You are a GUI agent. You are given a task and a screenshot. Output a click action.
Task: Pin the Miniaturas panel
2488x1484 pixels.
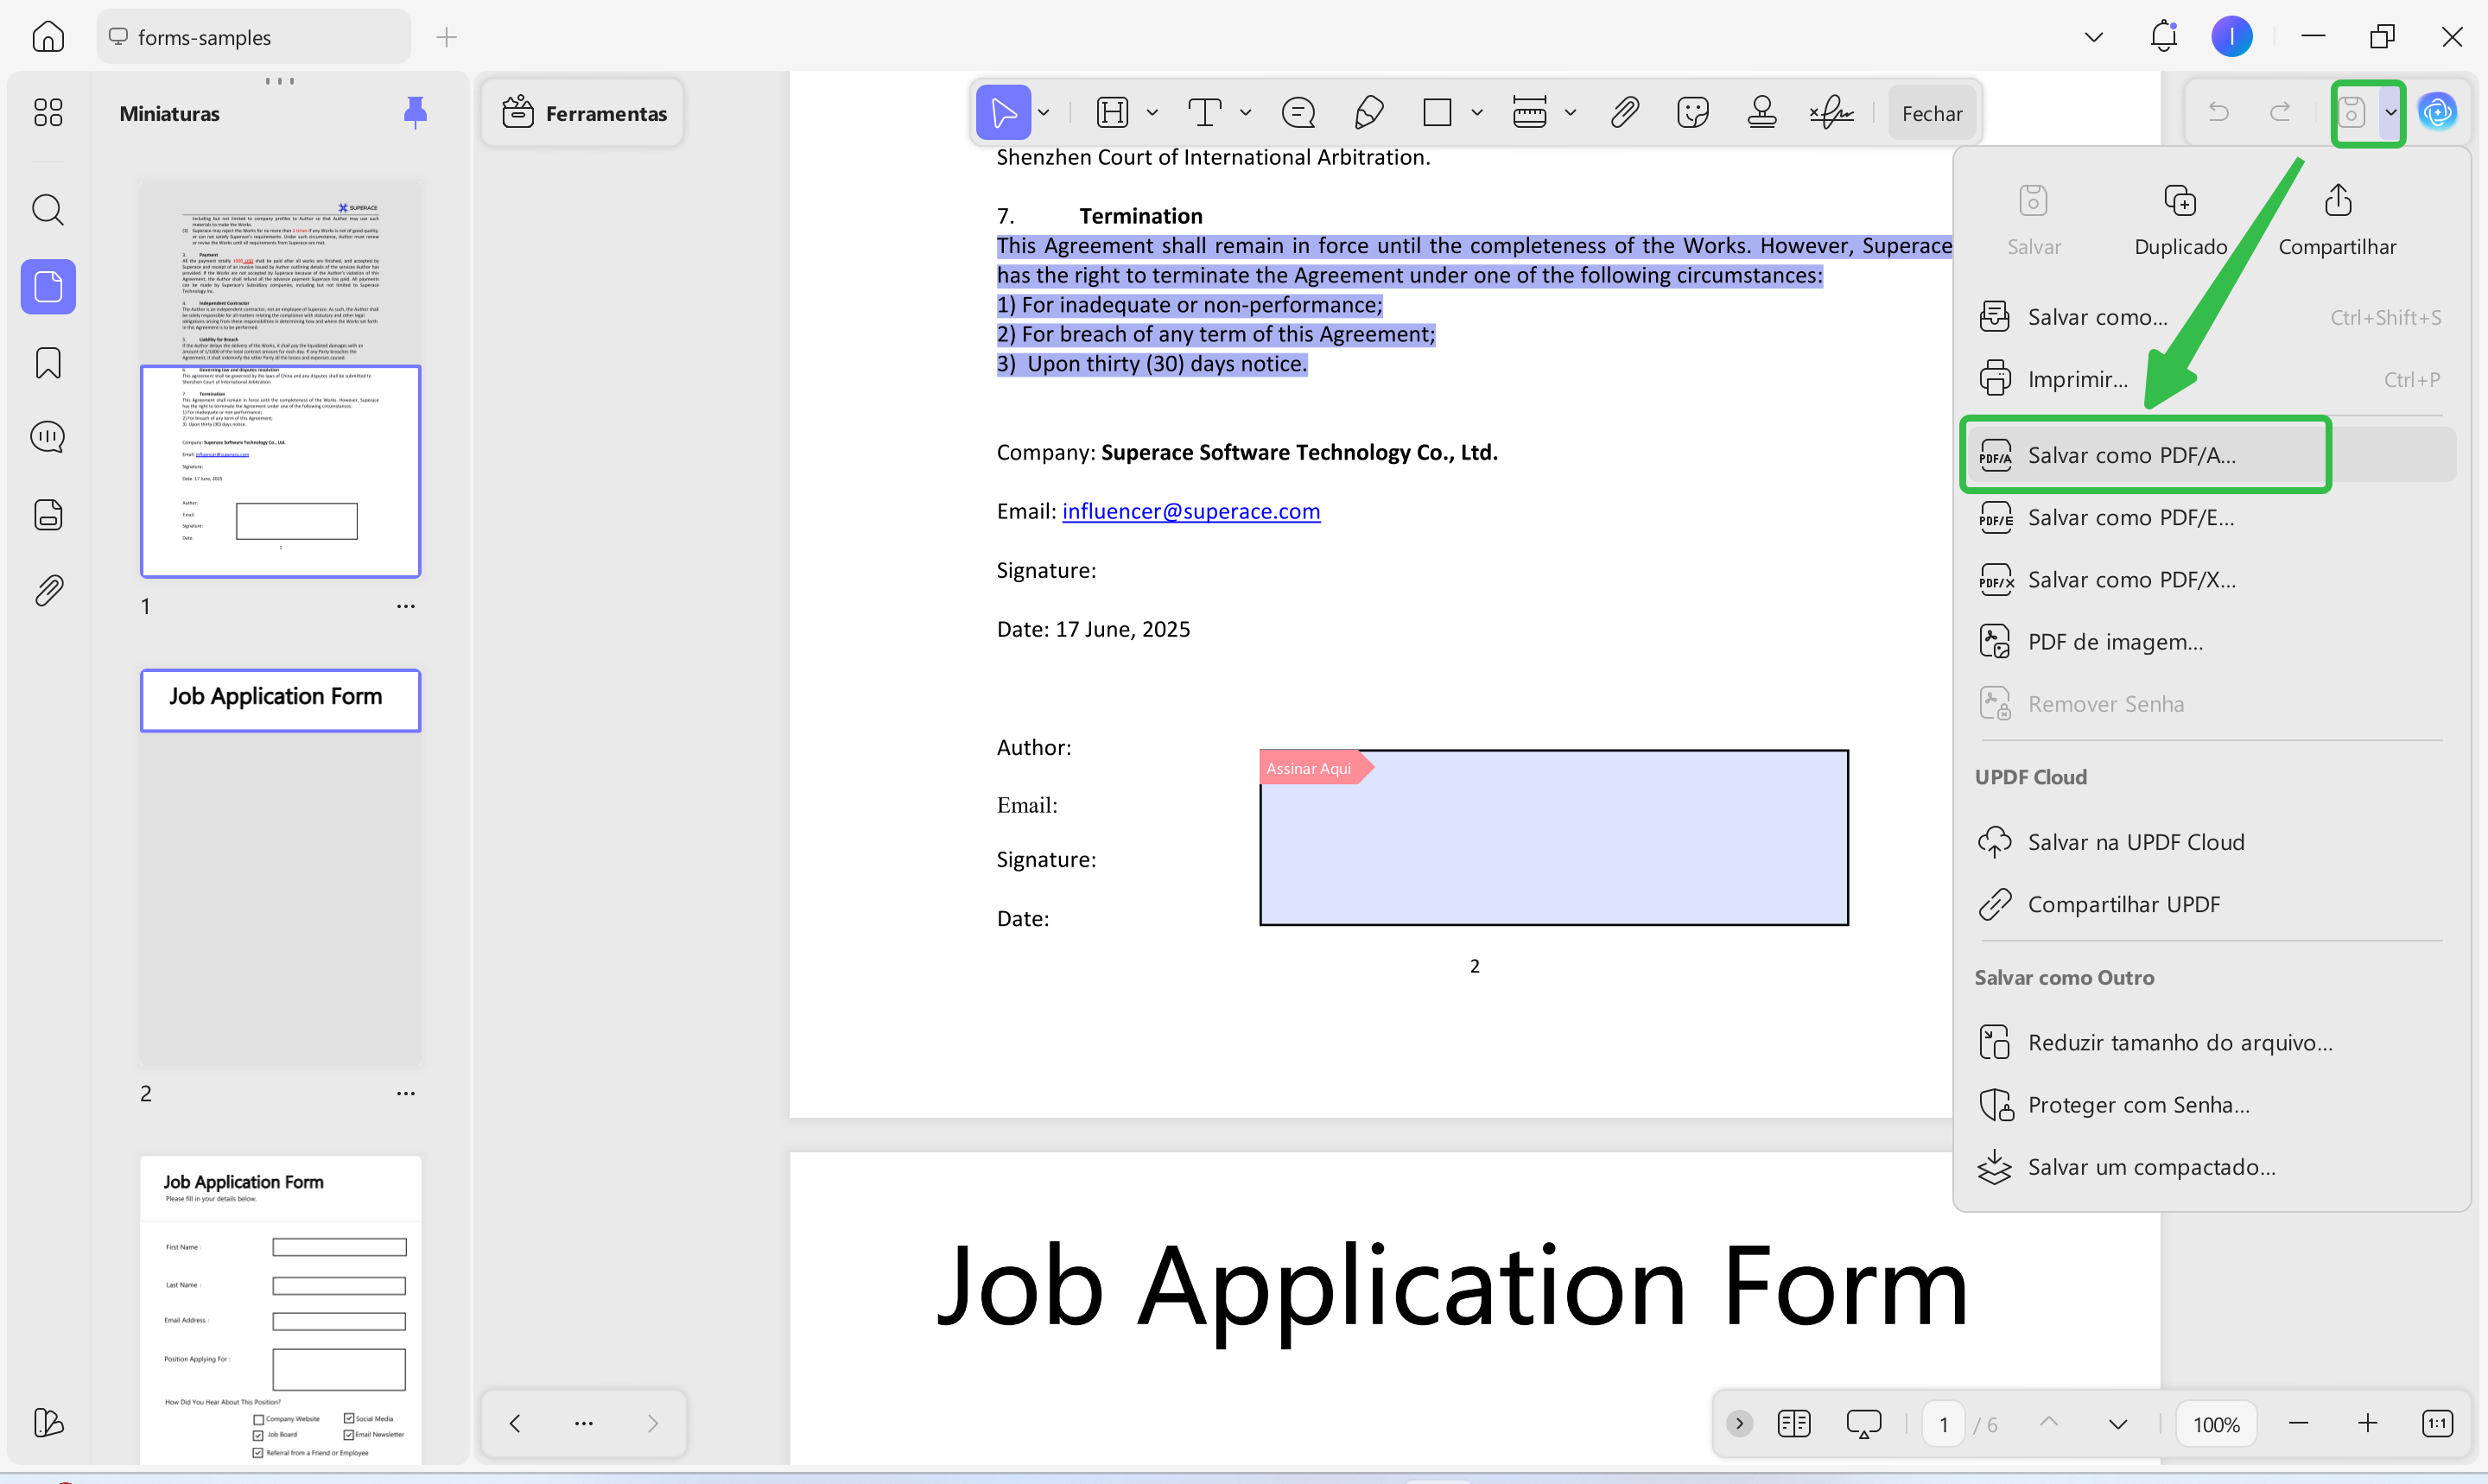click(x=415, y=112)
